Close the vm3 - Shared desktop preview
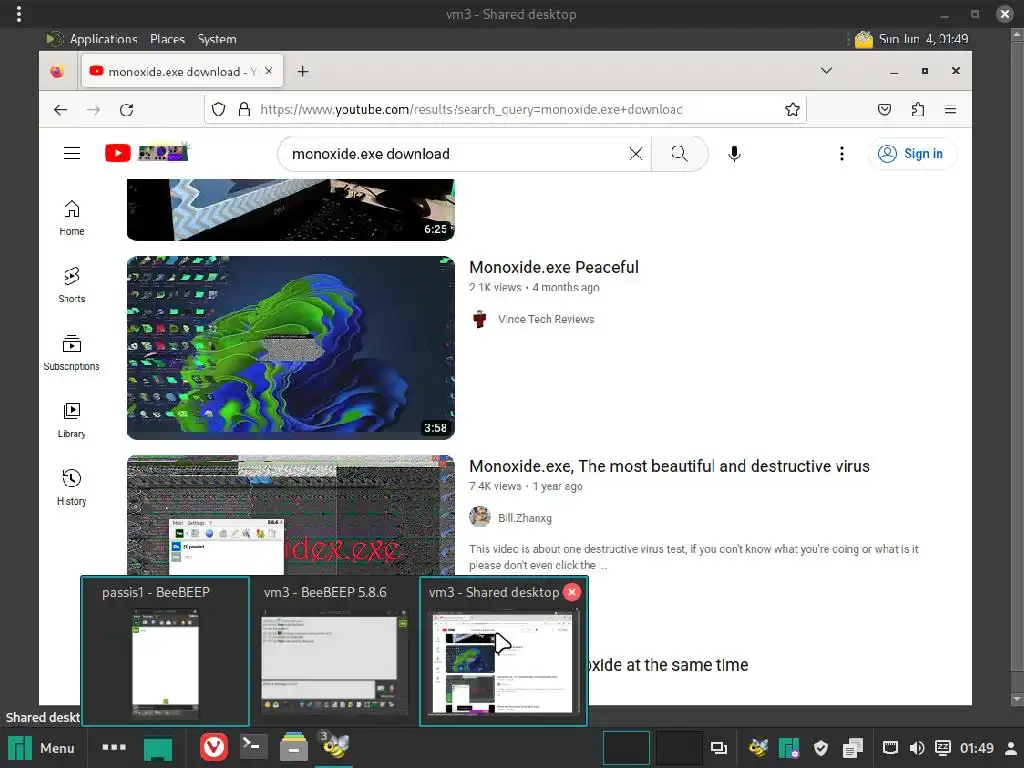The width and height of the screenshot is (1024, 768). pos(572,592)
